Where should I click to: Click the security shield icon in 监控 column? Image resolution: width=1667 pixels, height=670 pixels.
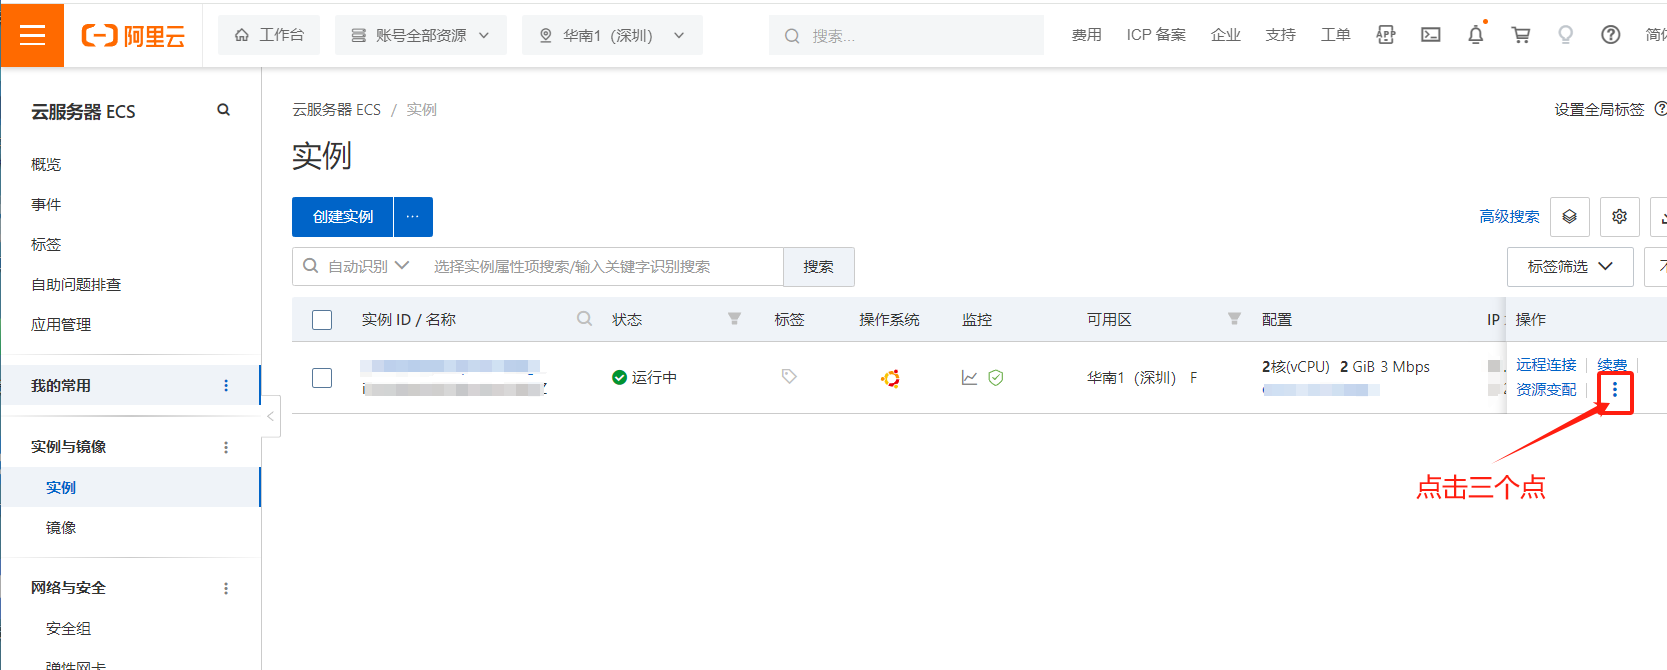pos(996,378)
